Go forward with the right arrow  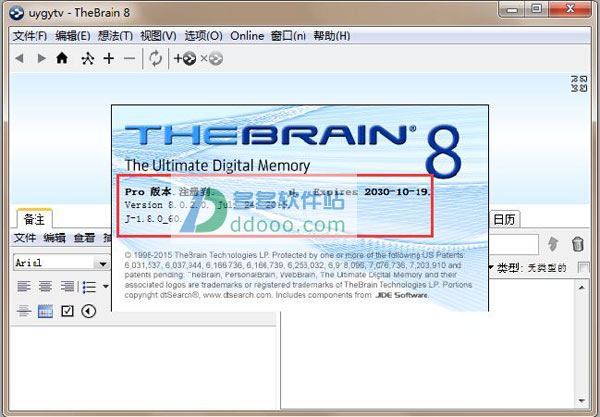pos(41,59)
